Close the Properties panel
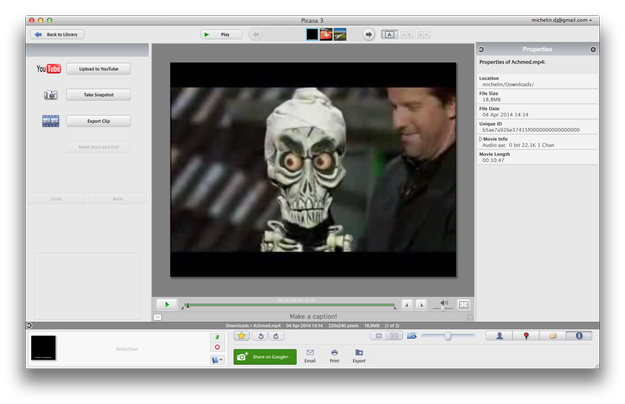The width and height of the screenshot is (625, 404). [x=593, y=49]
